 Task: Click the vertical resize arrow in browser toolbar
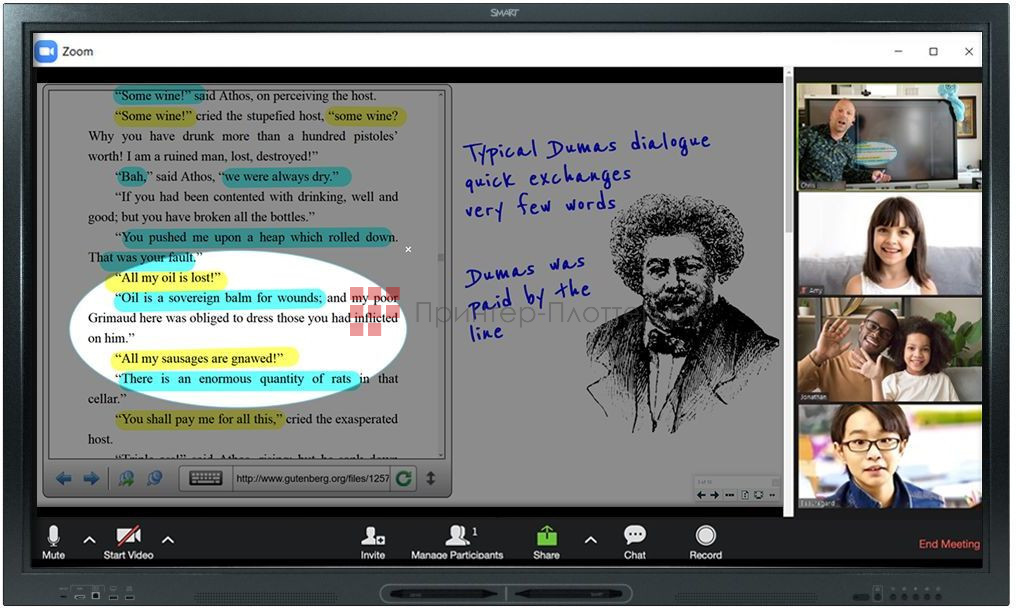pyautogui.click(x=431, y=479)
